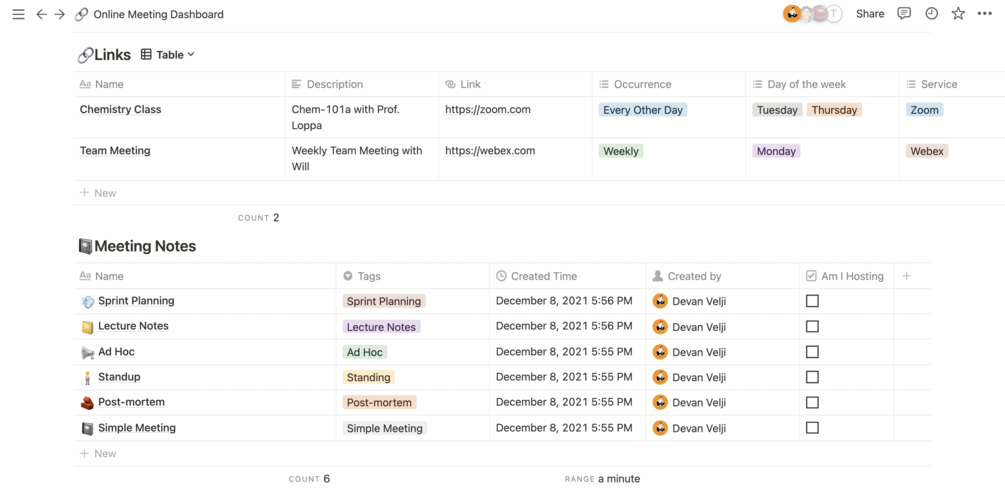The height and width of the screenshot is (495, 1005).
Task: Navigate forward with right arrow
Action: [59, 14]
